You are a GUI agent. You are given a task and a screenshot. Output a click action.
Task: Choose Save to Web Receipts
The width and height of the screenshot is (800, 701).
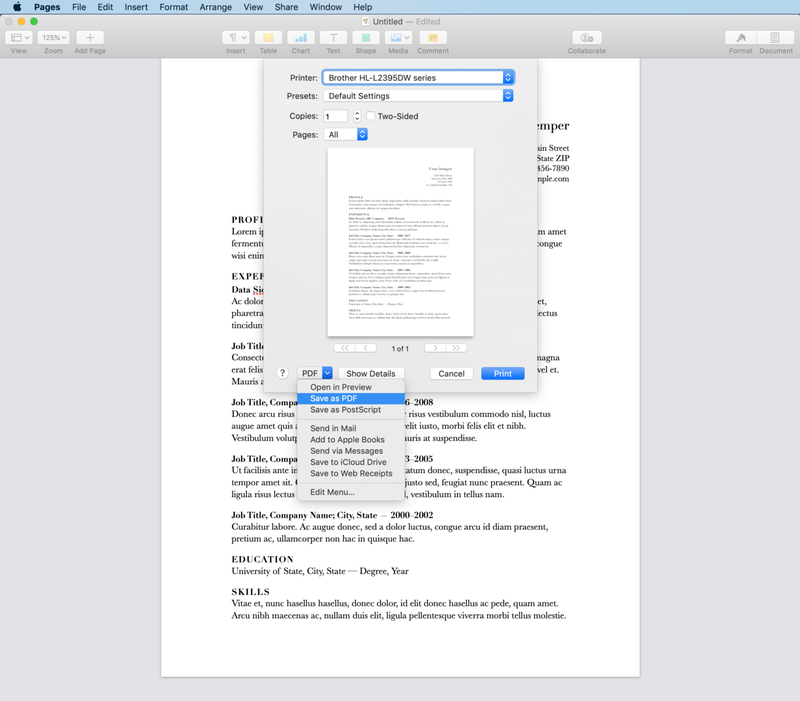tap(351, 473)
